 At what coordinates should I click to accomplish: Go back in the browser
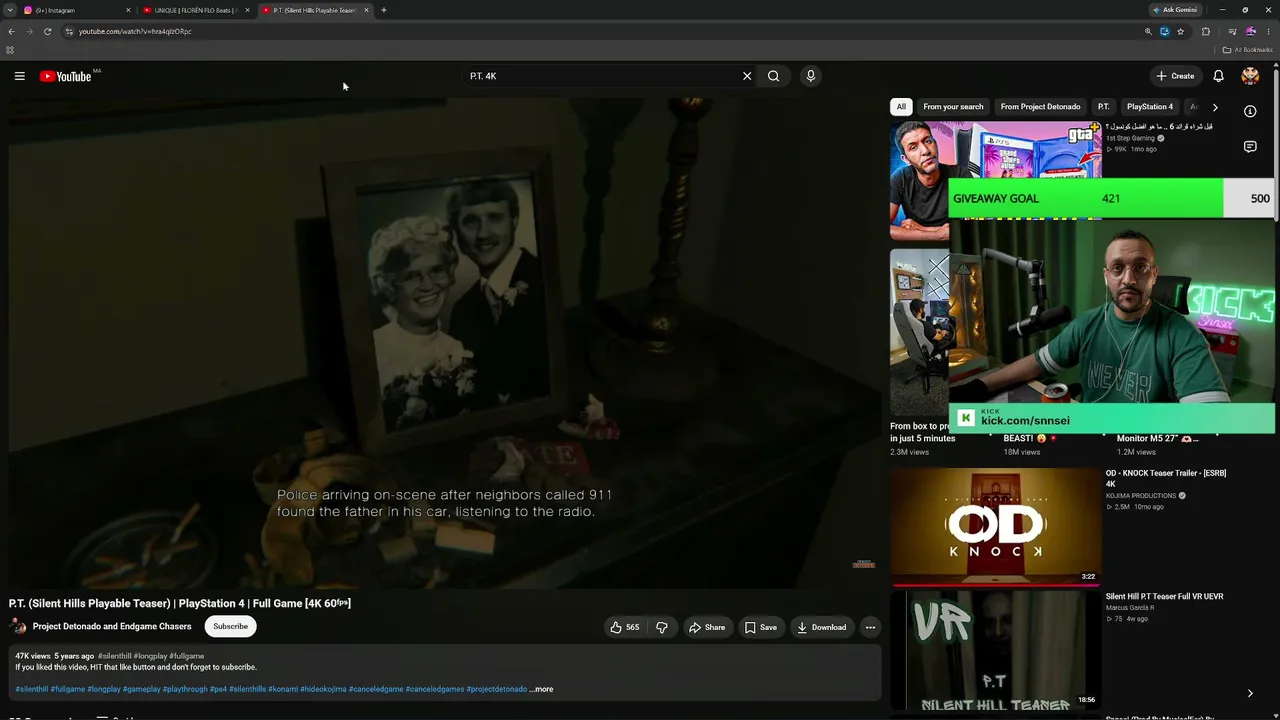click(x=11, y=31)
